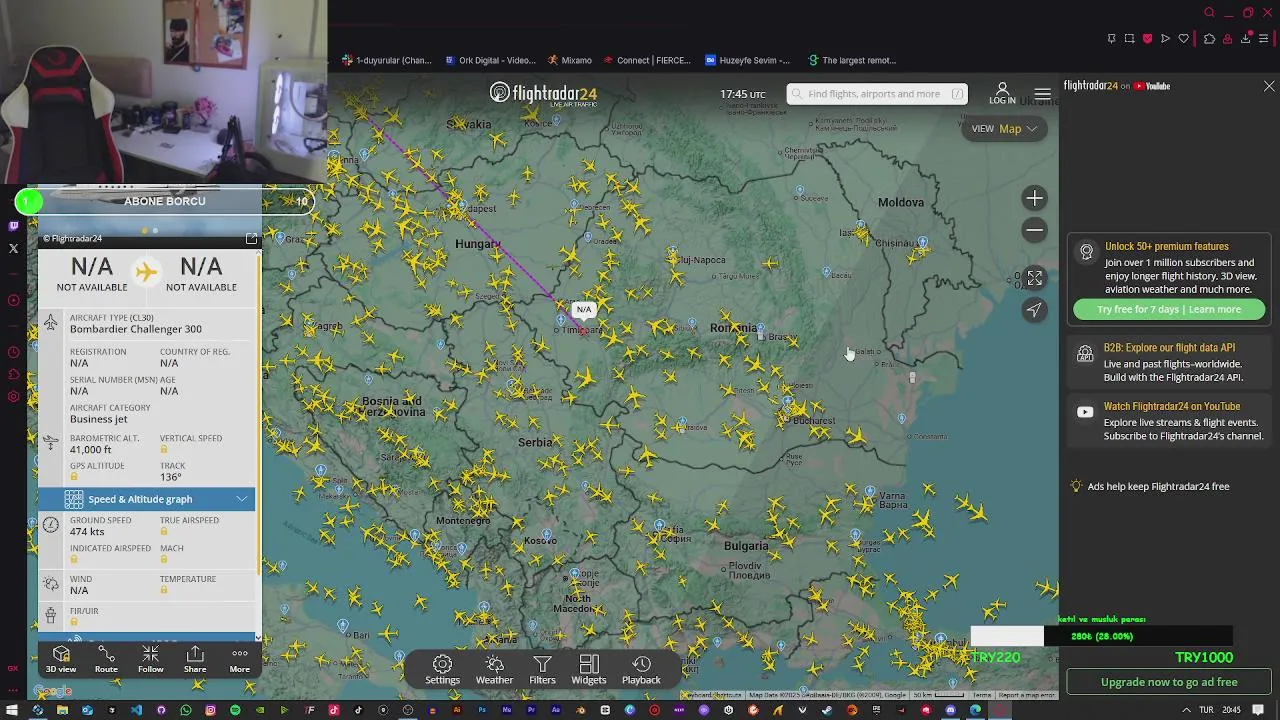Viewport: 1280px width, 720px height.
Task: Click the locked Temperature padlock
Action: pos(164,591)
